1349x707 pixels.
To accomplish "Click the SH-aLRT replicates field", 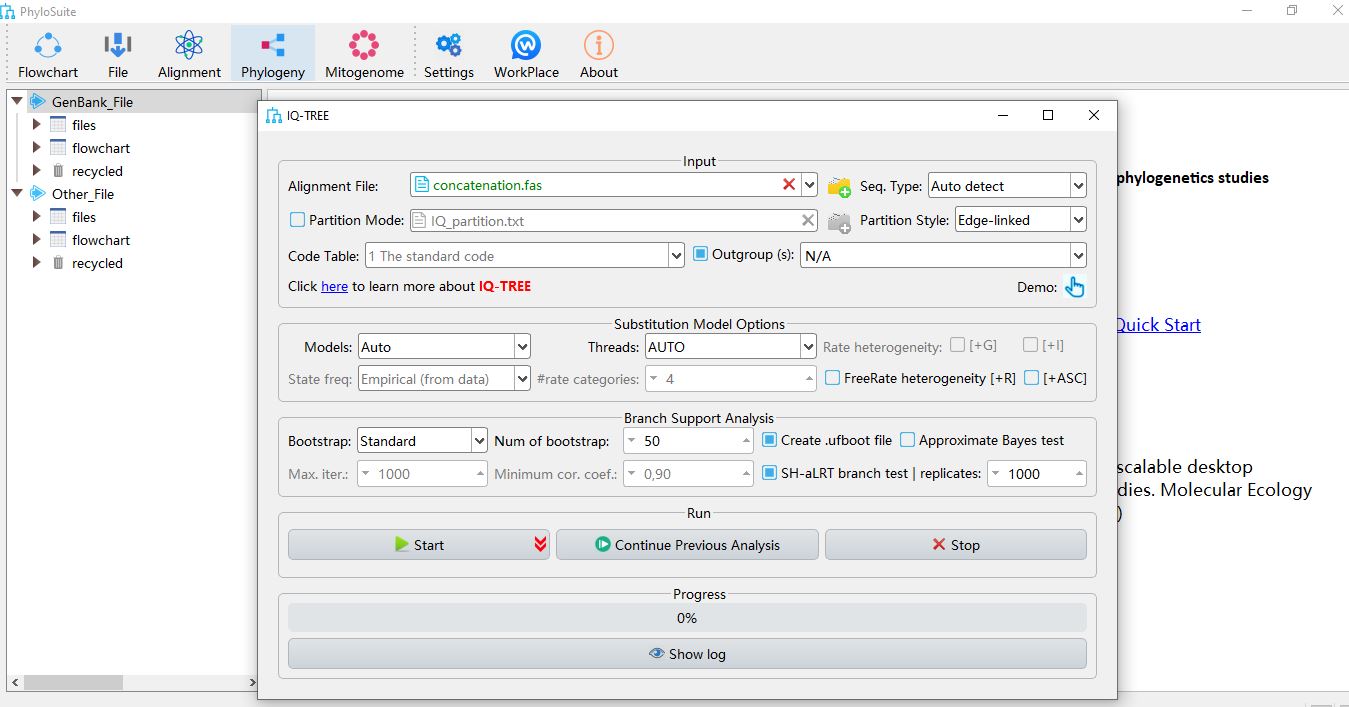I will click(x=1037, y=474).
